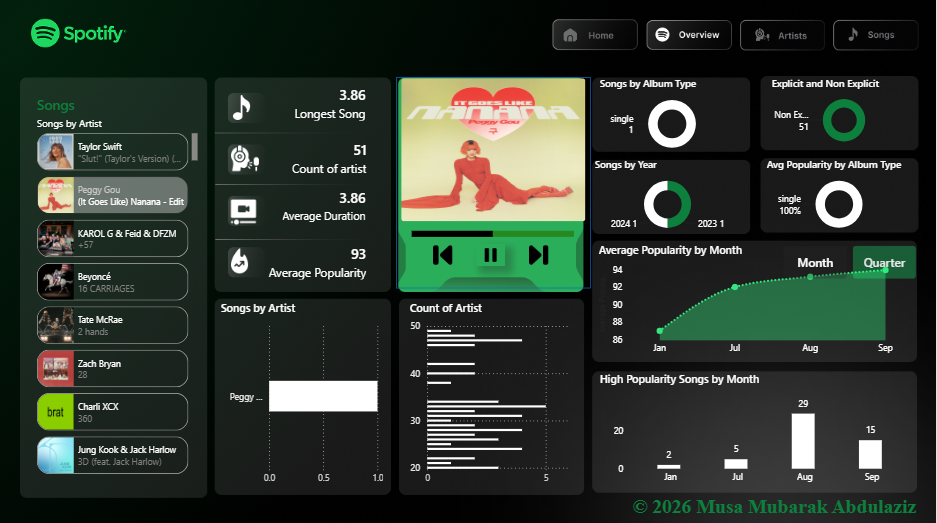Viewport: 937px width, 523px height.
Task: Click the Spotify logo
Action: click(x=78, y=33)
